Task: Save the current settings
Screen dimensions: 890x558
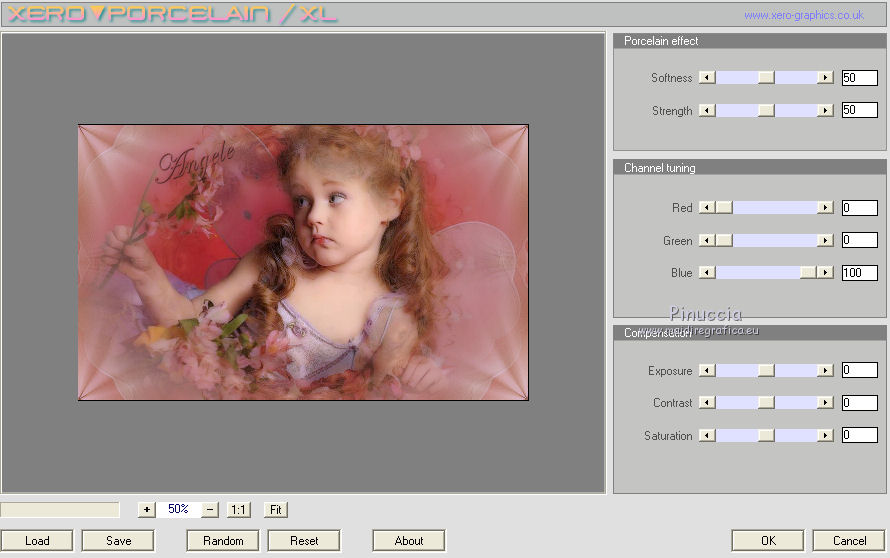Action: tap(118, 540)
